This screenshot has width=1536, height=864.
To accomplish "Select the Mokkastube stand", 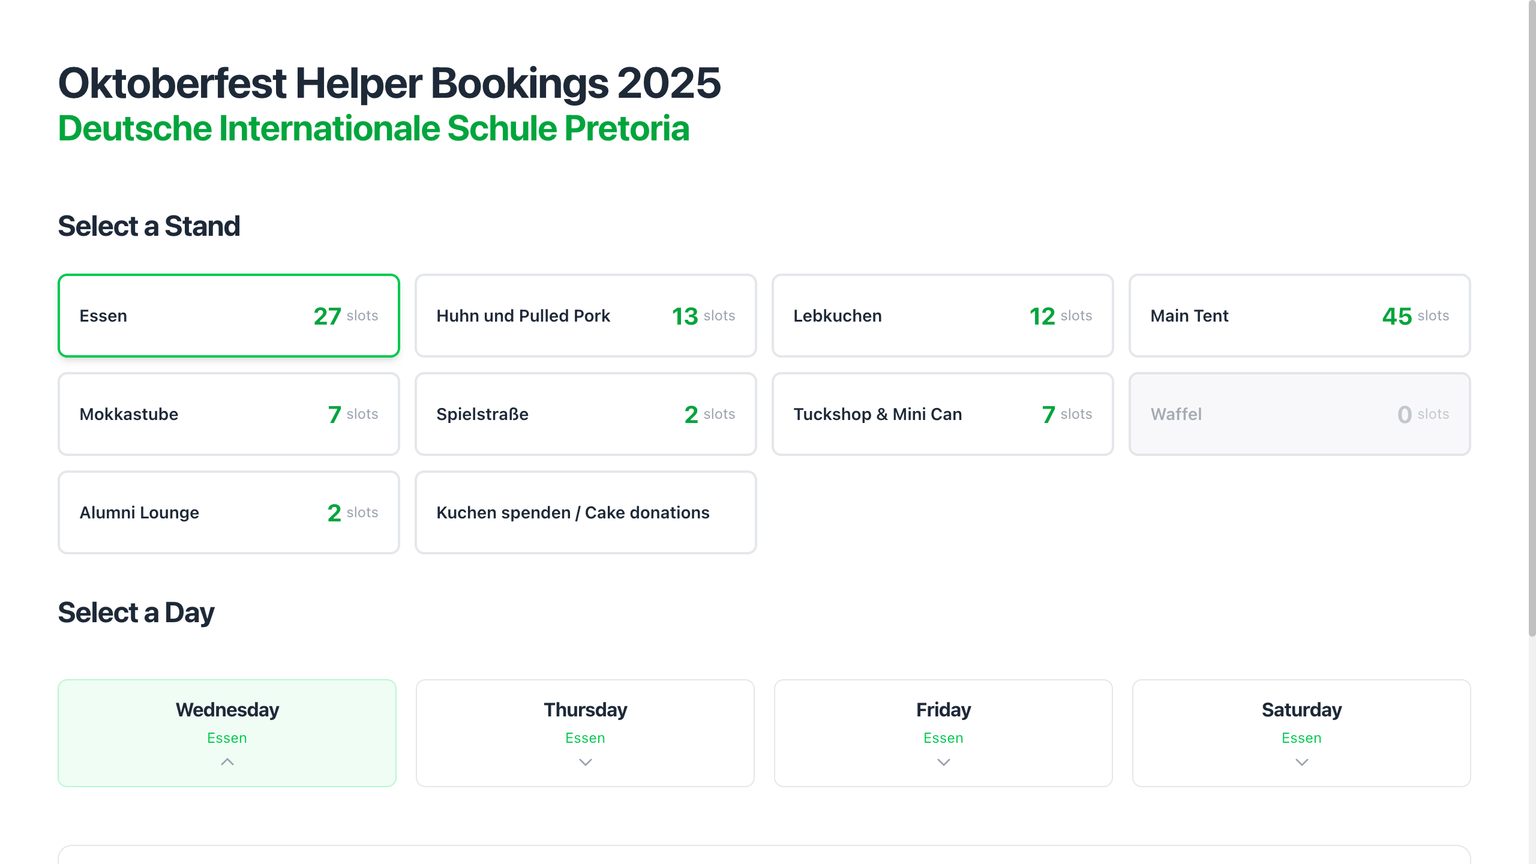I will tap(228, 413).
